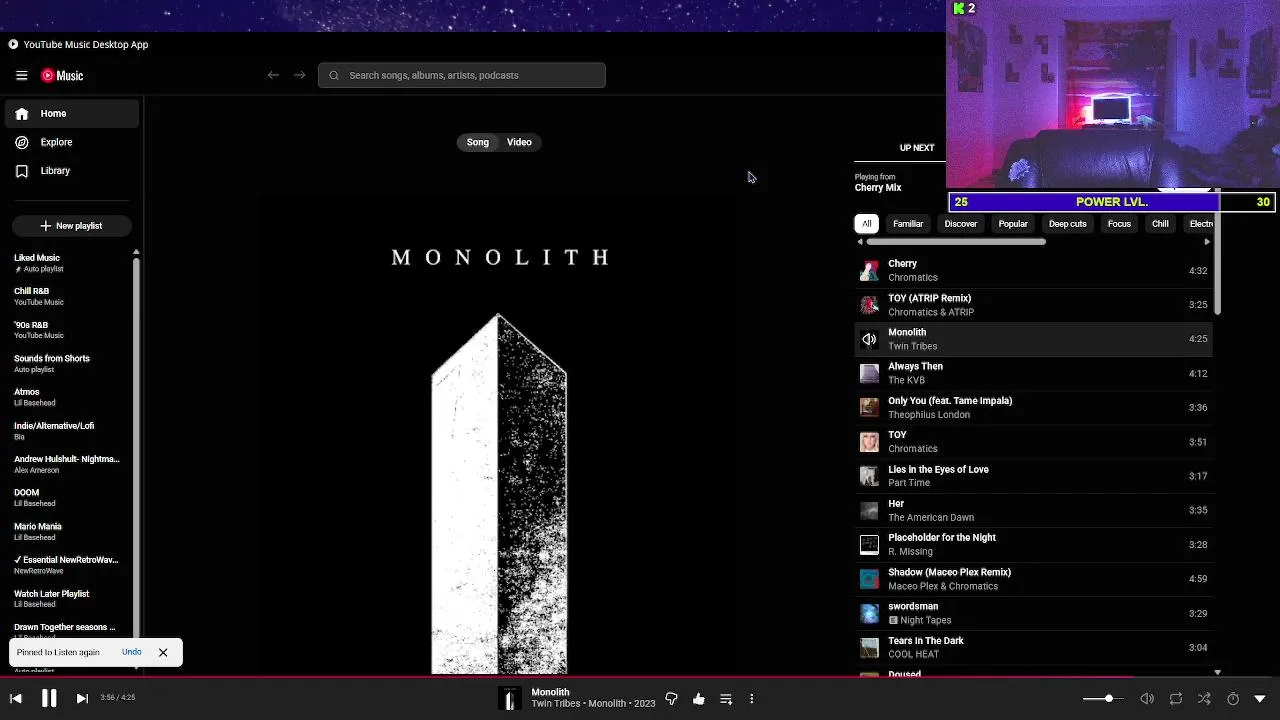Screen dimensions: 1280x720
Task: Open DOOM playlist by Lil Basehead
Action: coord(68,498)
